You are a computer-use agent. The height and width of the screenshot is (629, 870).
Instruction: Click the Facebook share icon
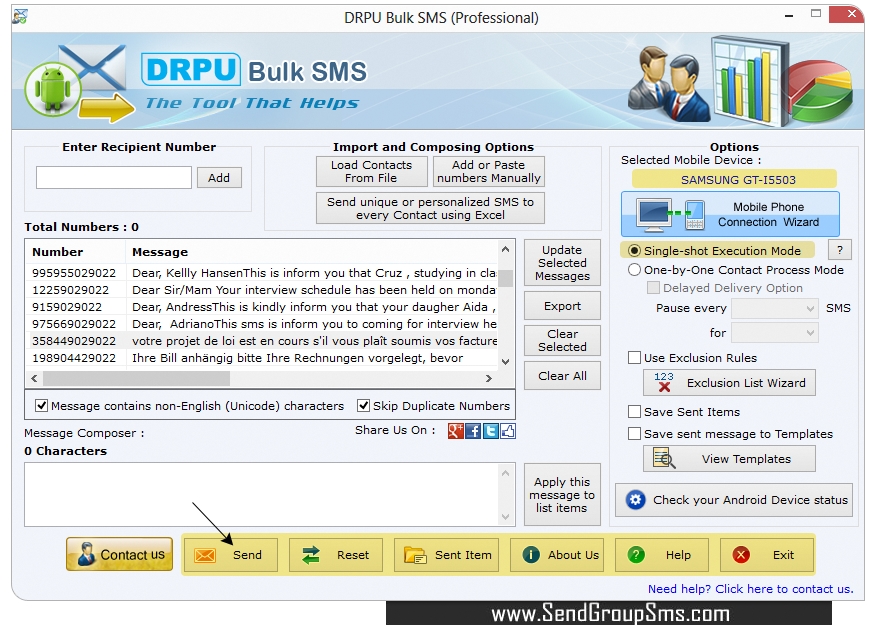[x=473, y=431]
